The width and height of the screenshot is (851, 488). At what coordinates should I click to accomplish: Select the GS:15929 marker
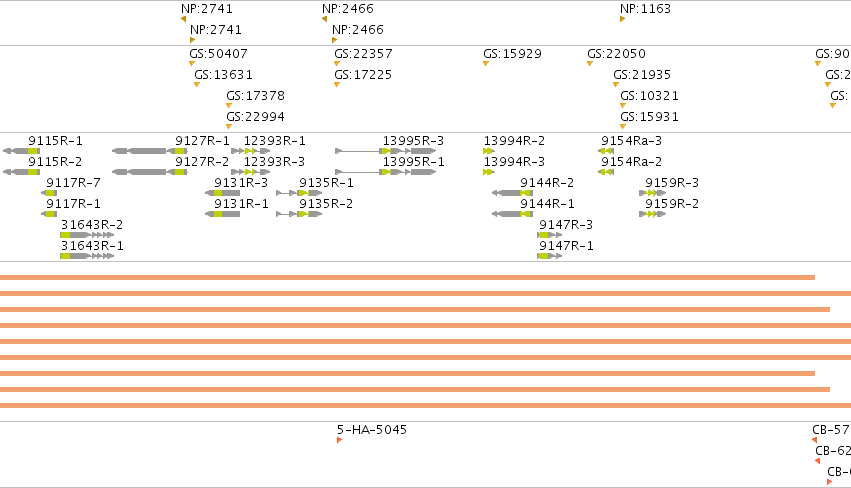pyautogui.click(x=486, y=64)
